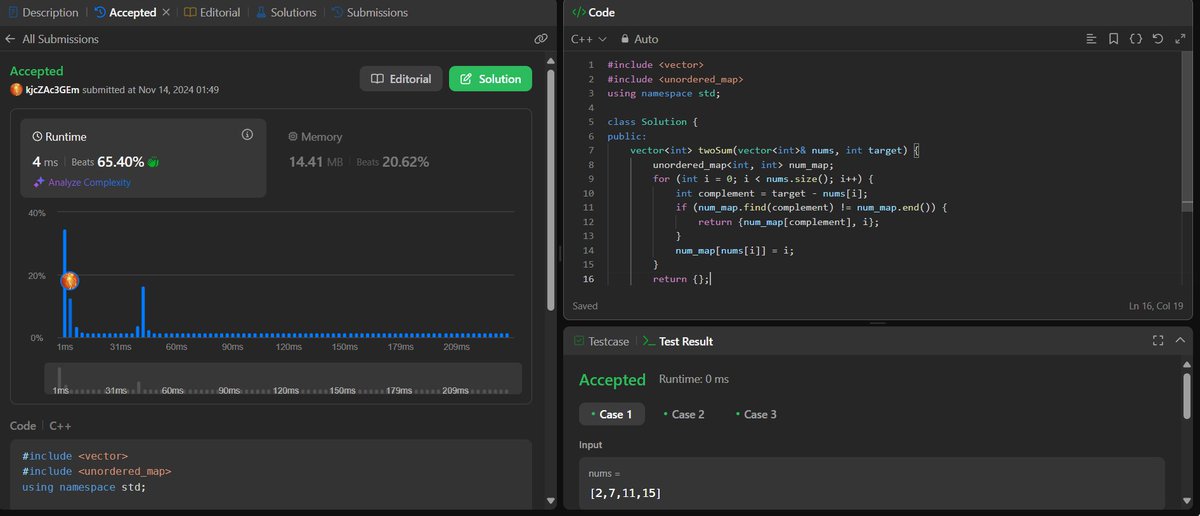Click the fullscreen expand icon in editor
This screenshot has height=516, width=1200.
(x=1179, y=39)
